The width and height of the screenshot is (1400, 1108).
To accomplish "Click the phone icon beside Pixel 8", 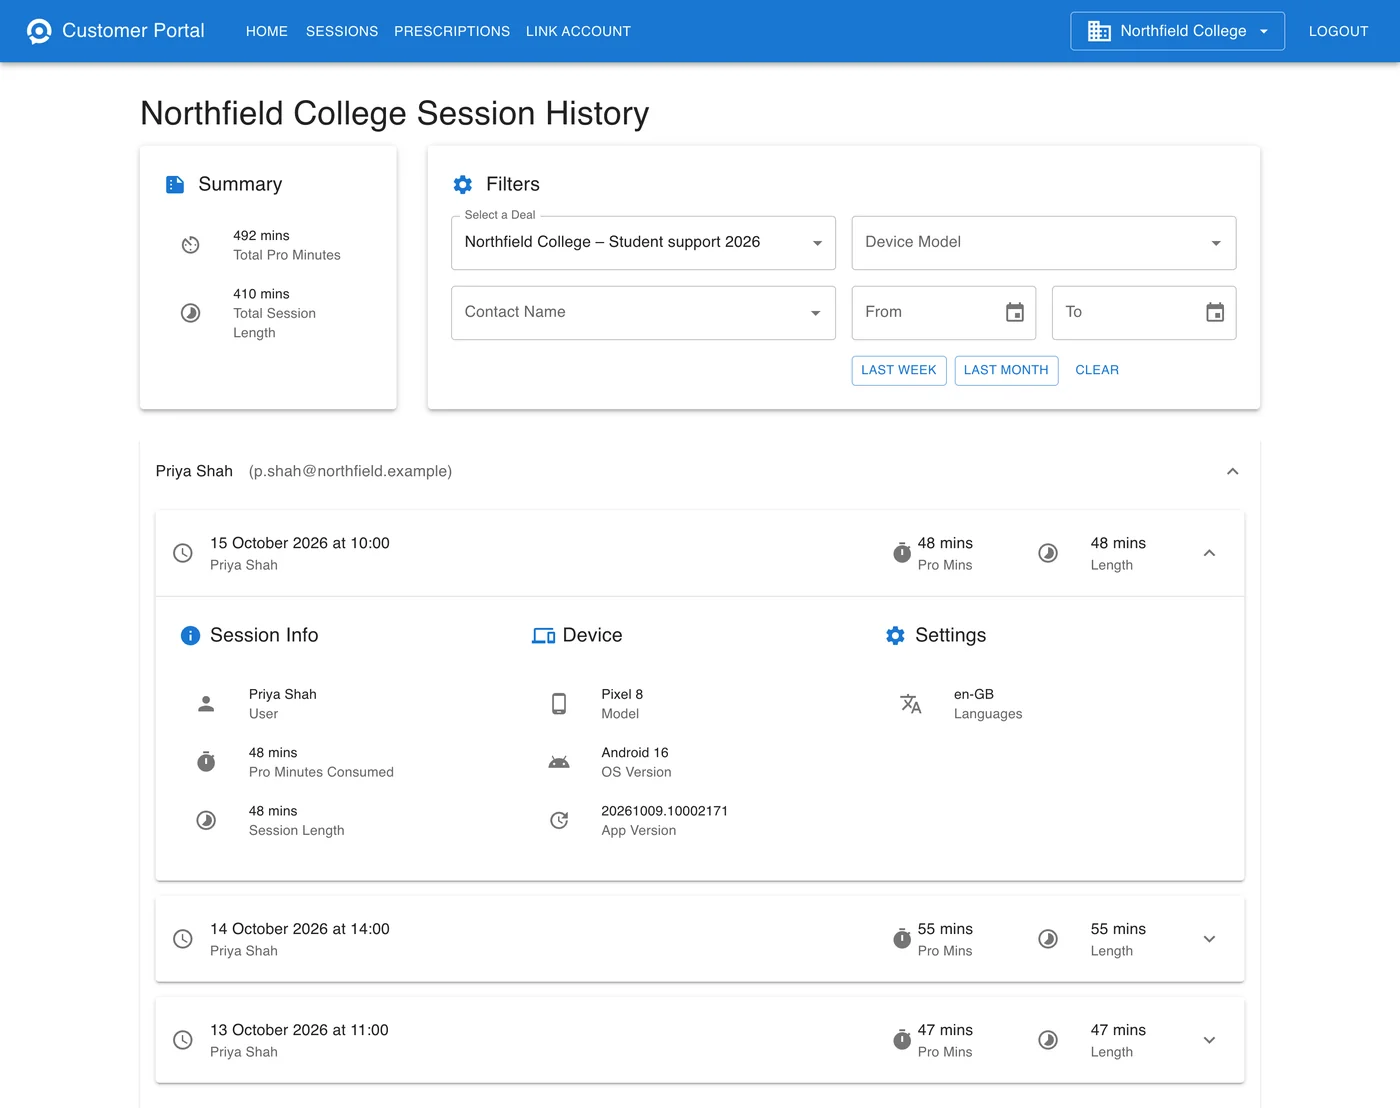I will [x=559, y=704].
